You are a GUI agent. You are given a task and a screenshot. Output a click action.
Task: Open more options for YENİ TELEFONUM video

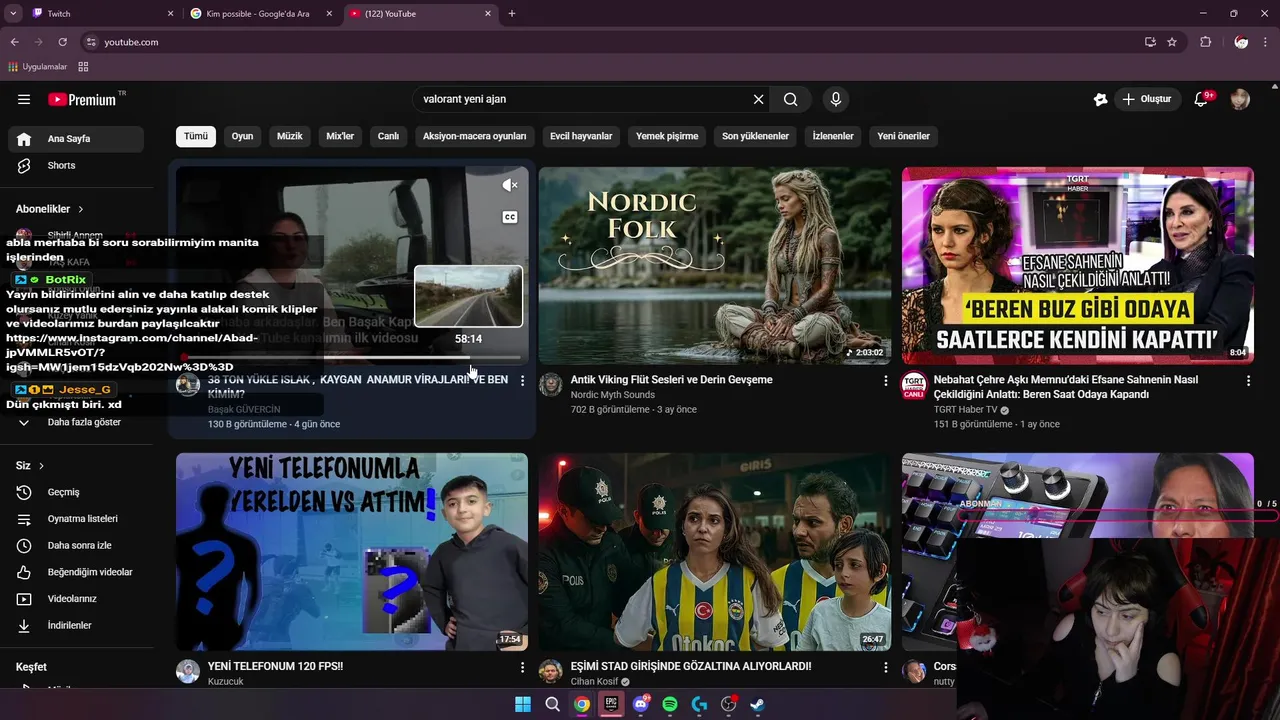[x=522, y=667]
